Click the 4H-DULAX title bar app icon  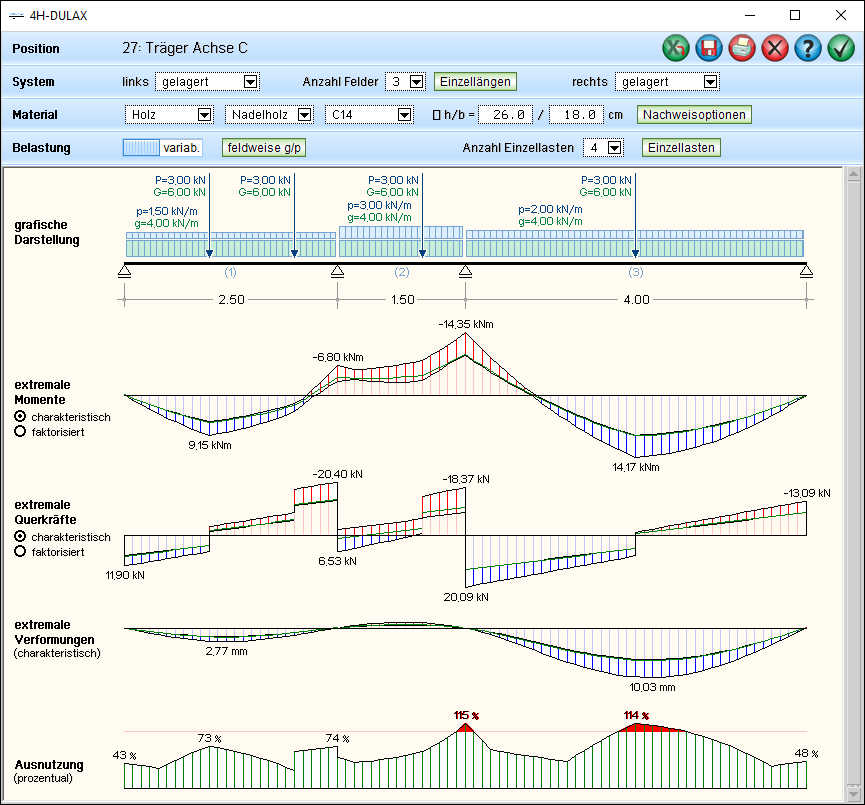click(16, 15)
